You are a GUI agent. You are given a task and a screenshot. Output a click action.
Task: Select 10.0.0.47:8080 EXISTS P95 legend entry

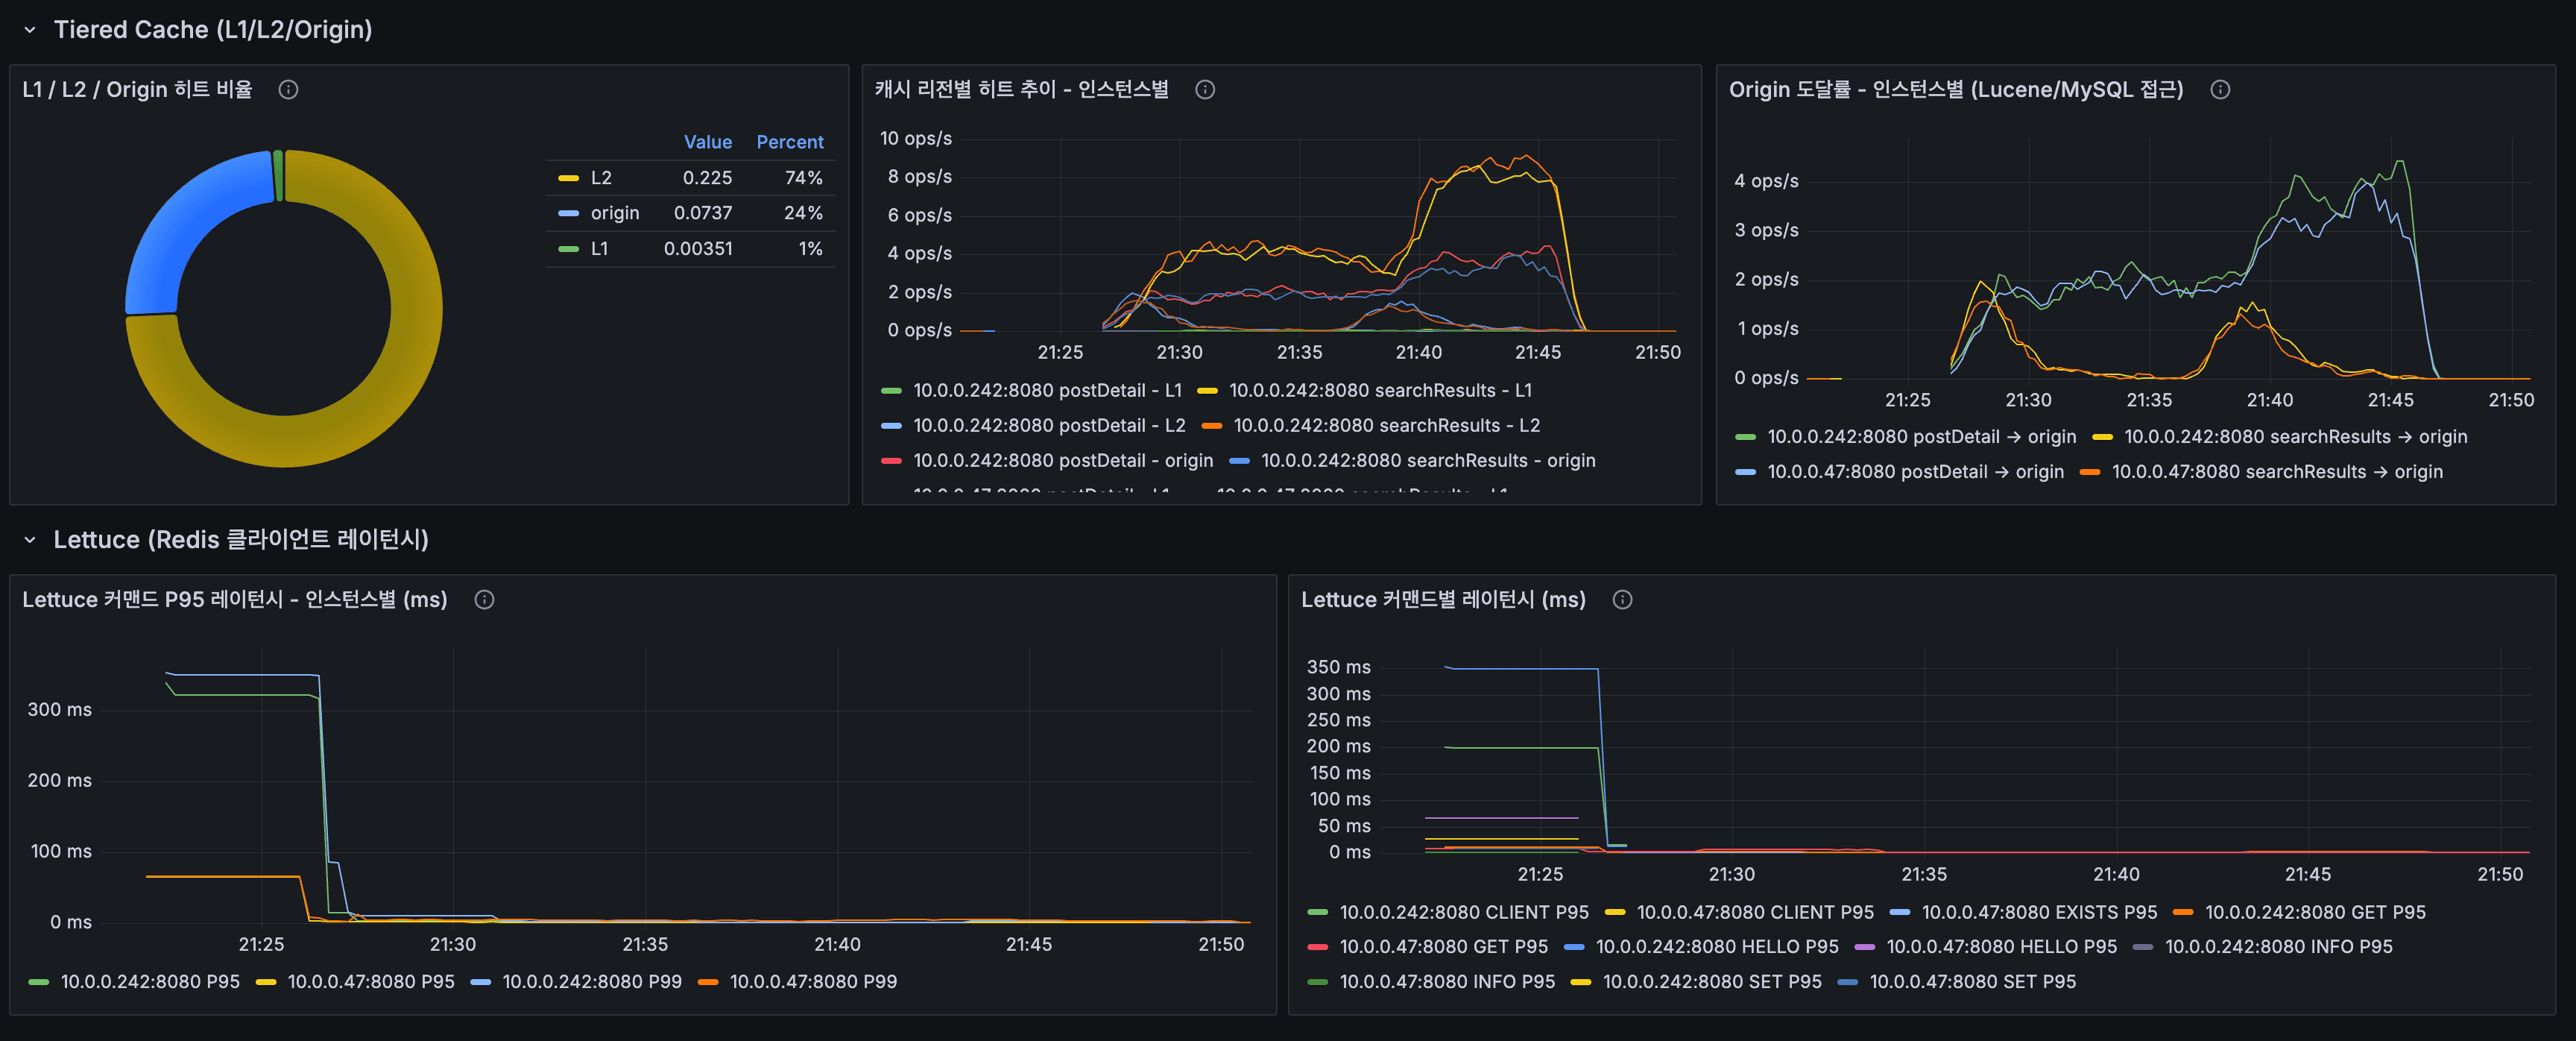(x=2039, y=912)
